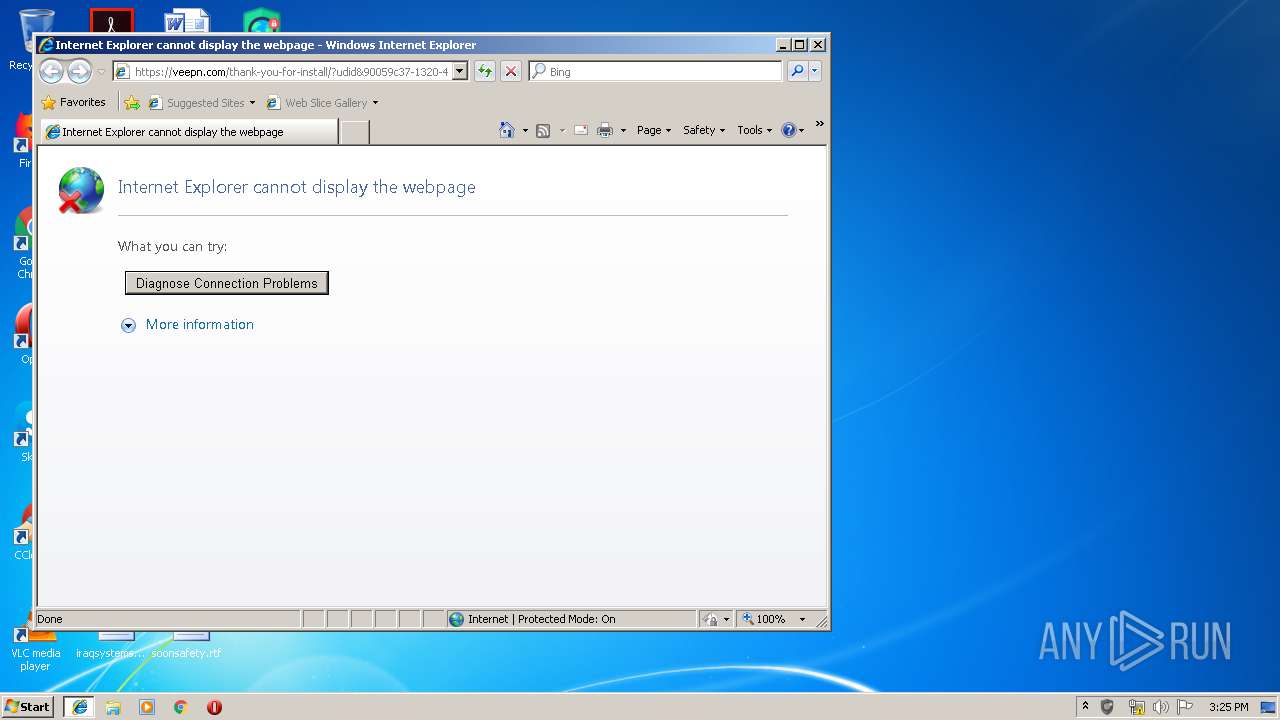Open Opera from the taskbar
1280x720 pixels.
tap(214, 706)
